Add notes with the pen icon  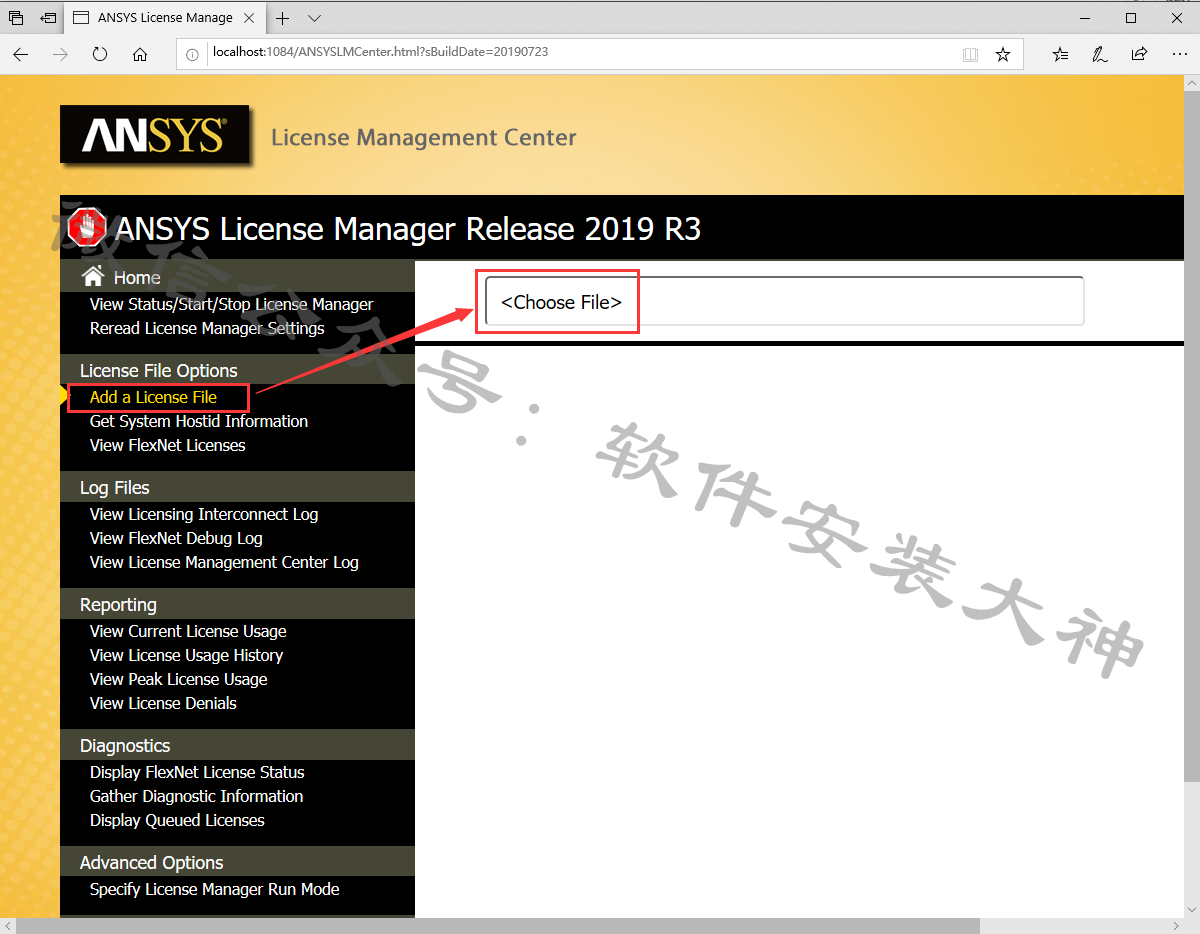1100,54
